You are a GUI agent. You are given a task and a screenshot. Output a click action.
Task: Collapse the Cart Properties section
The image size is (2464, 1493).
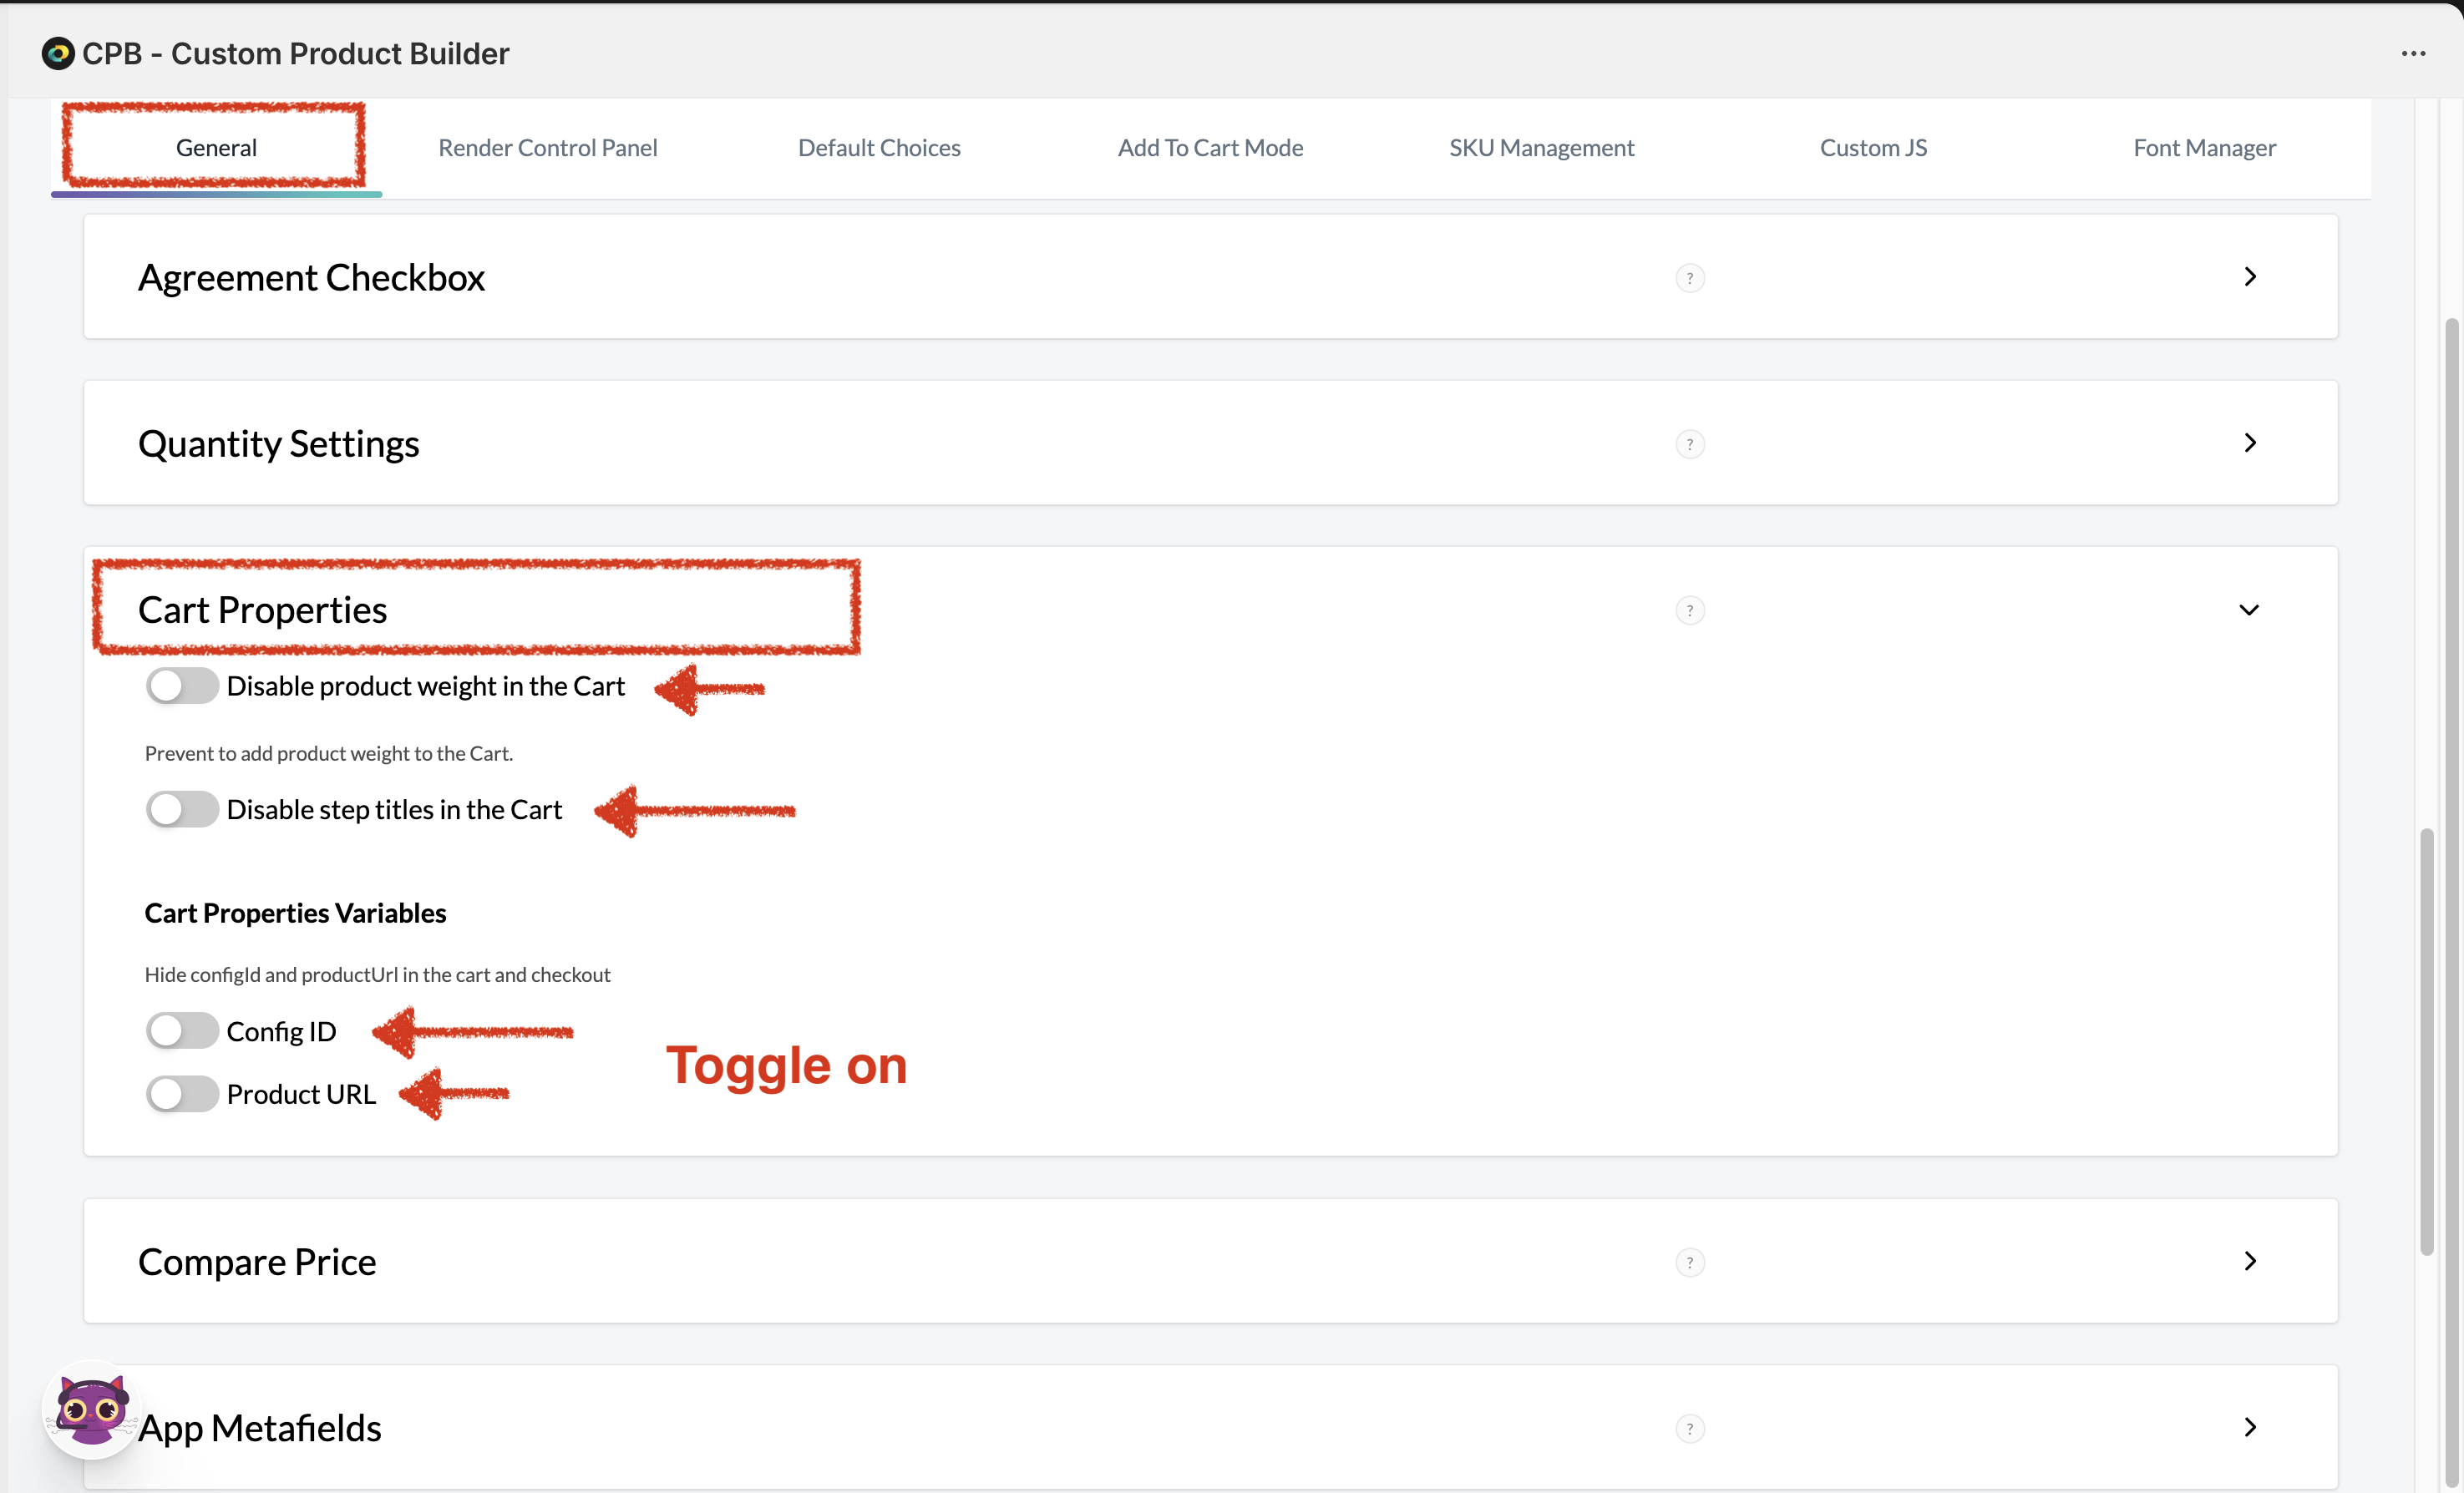(2249, 610)
